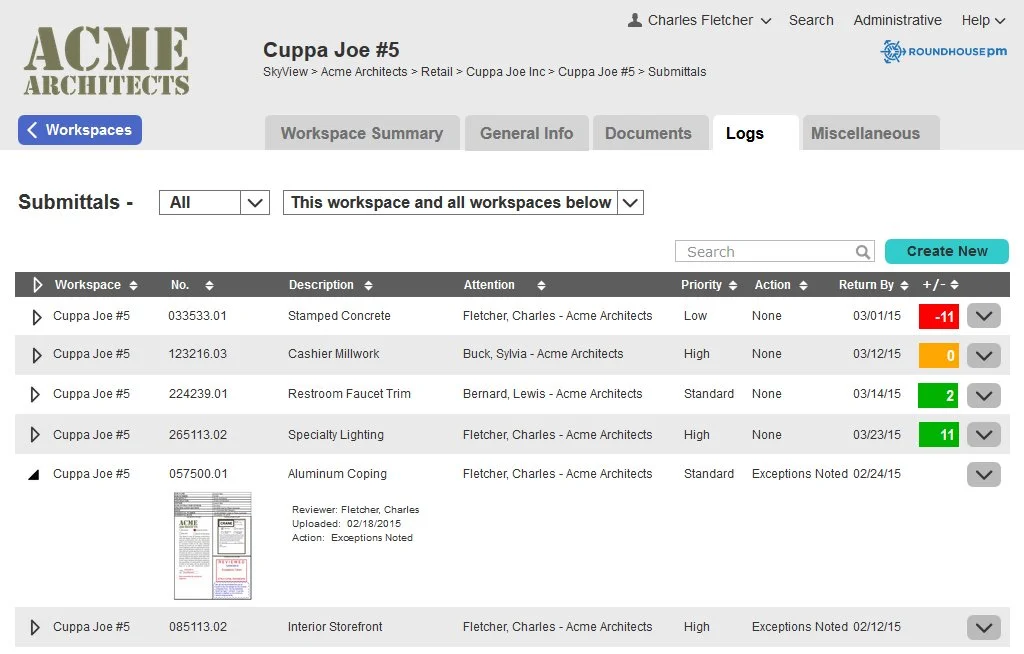1024x654 pixels.
Task: Select the Logs tab
Action: pos(756,133)
